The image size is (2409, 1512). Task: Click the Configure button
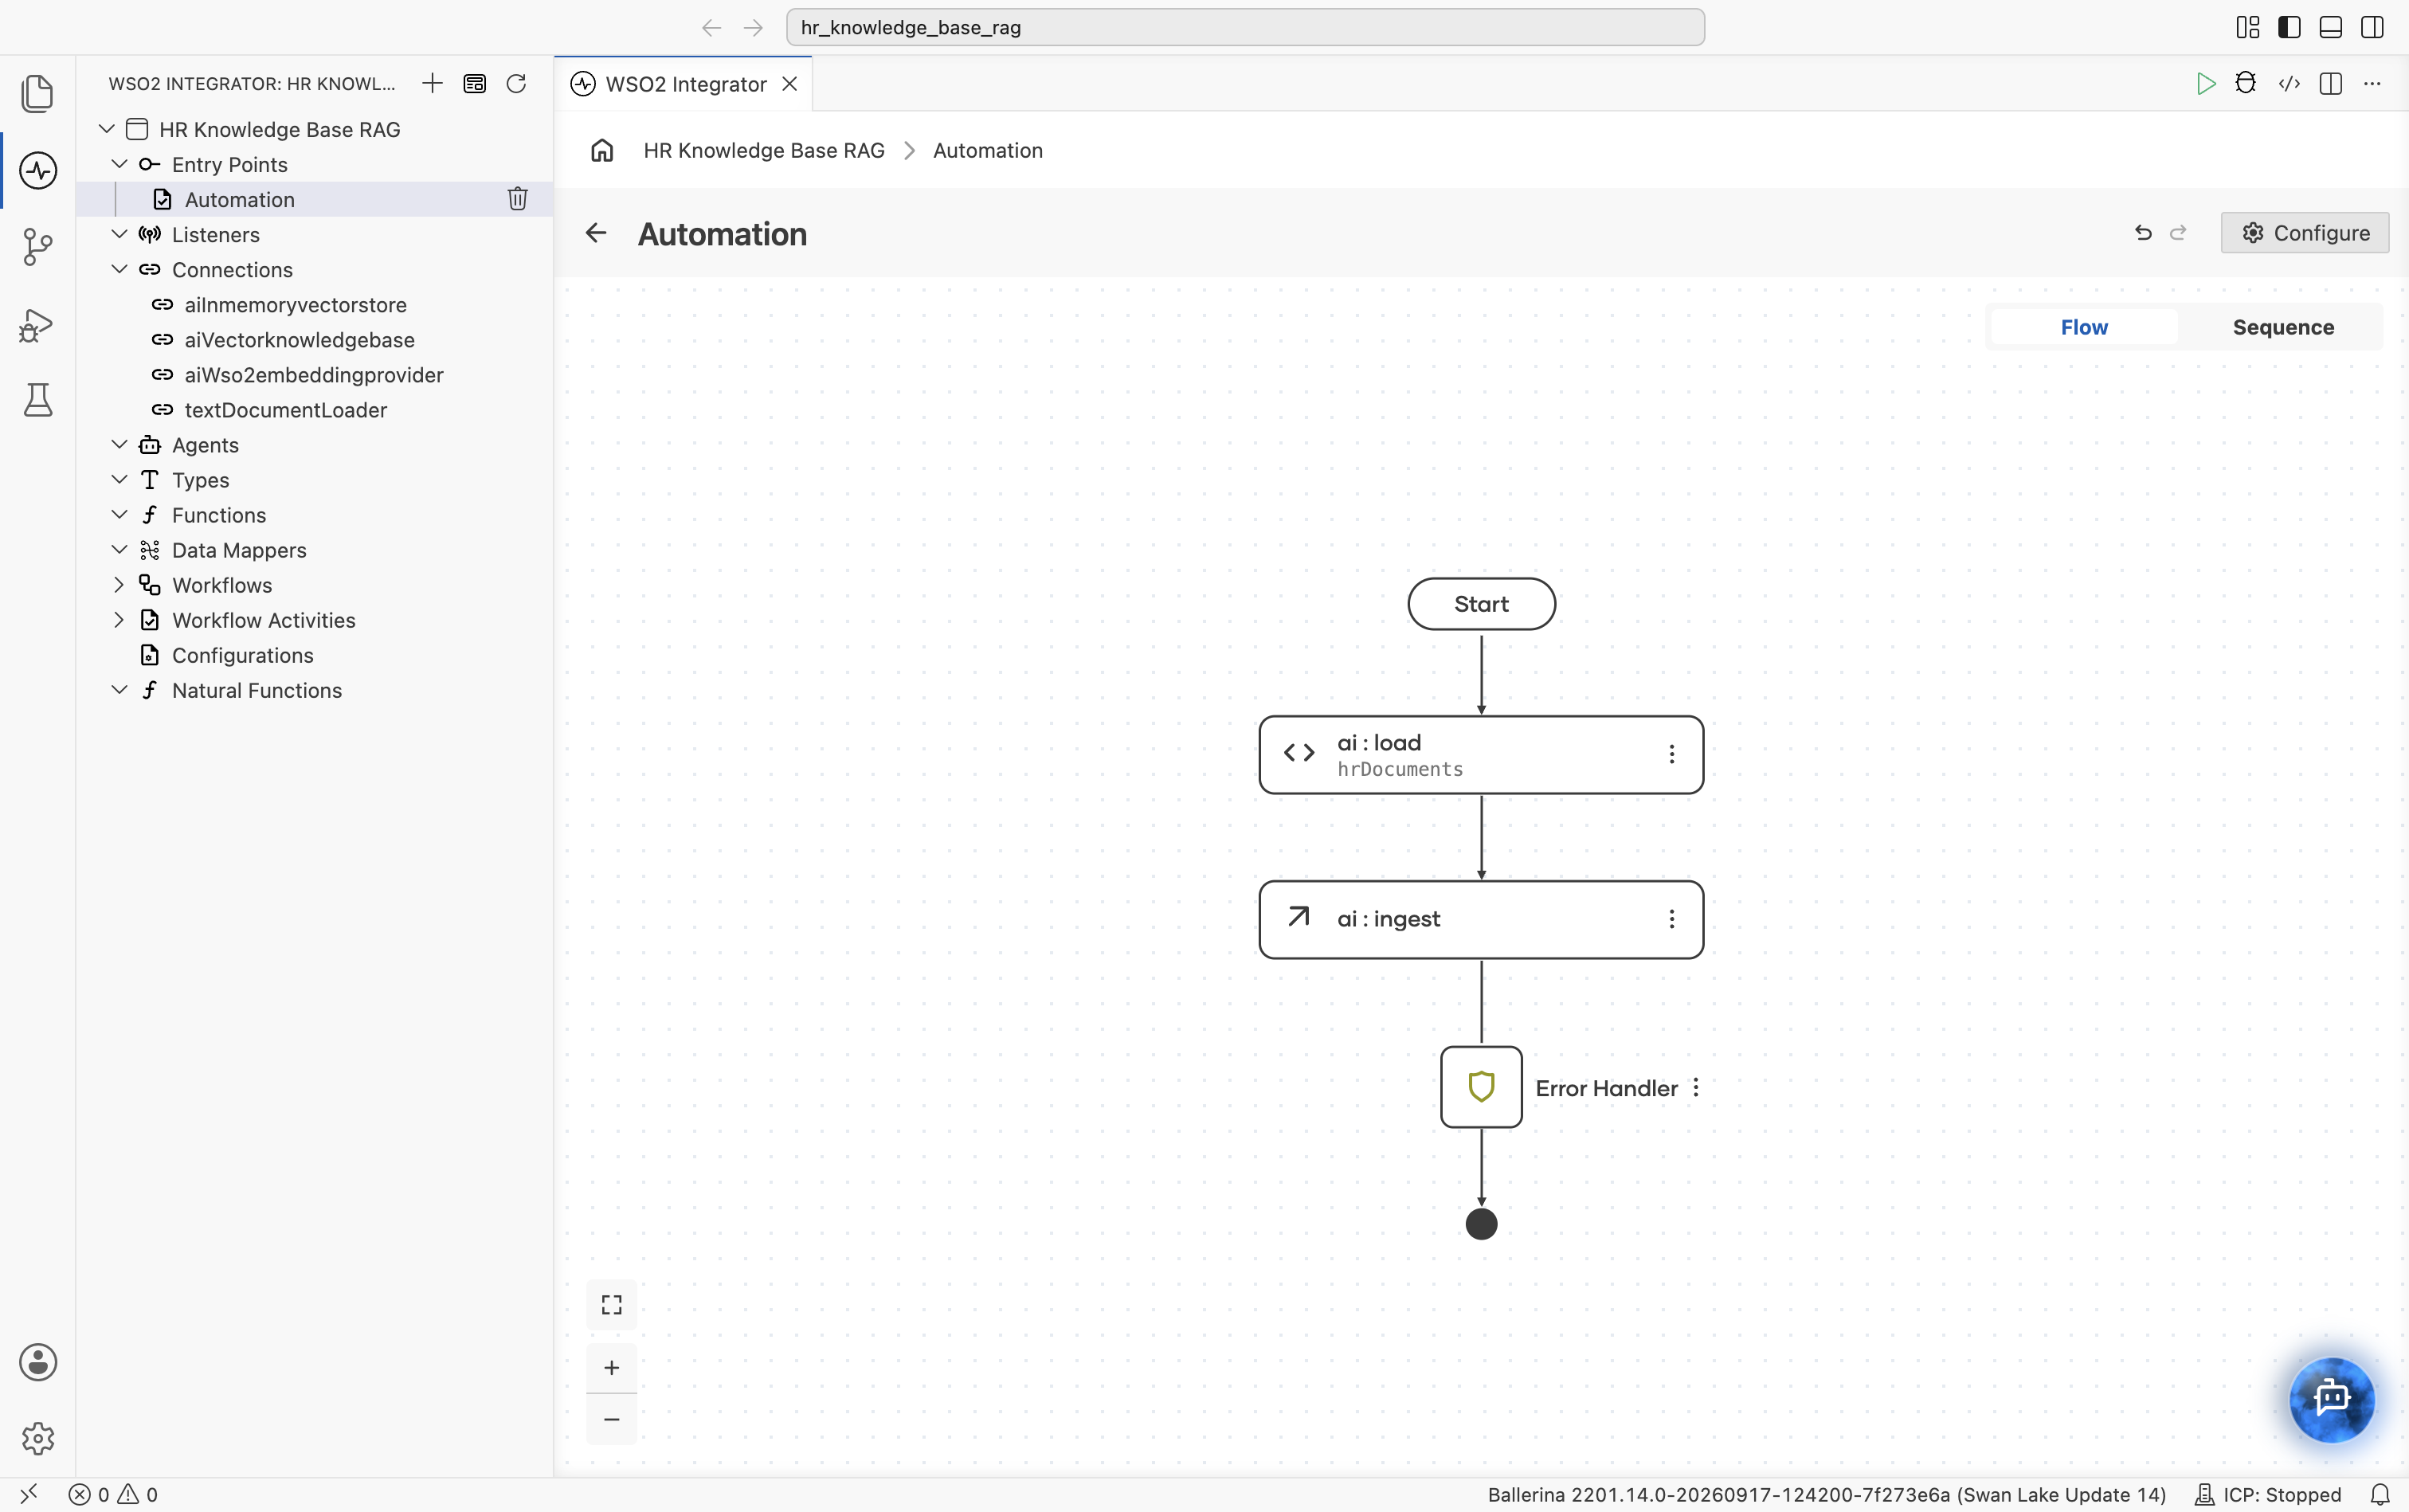click(2304, 232)
